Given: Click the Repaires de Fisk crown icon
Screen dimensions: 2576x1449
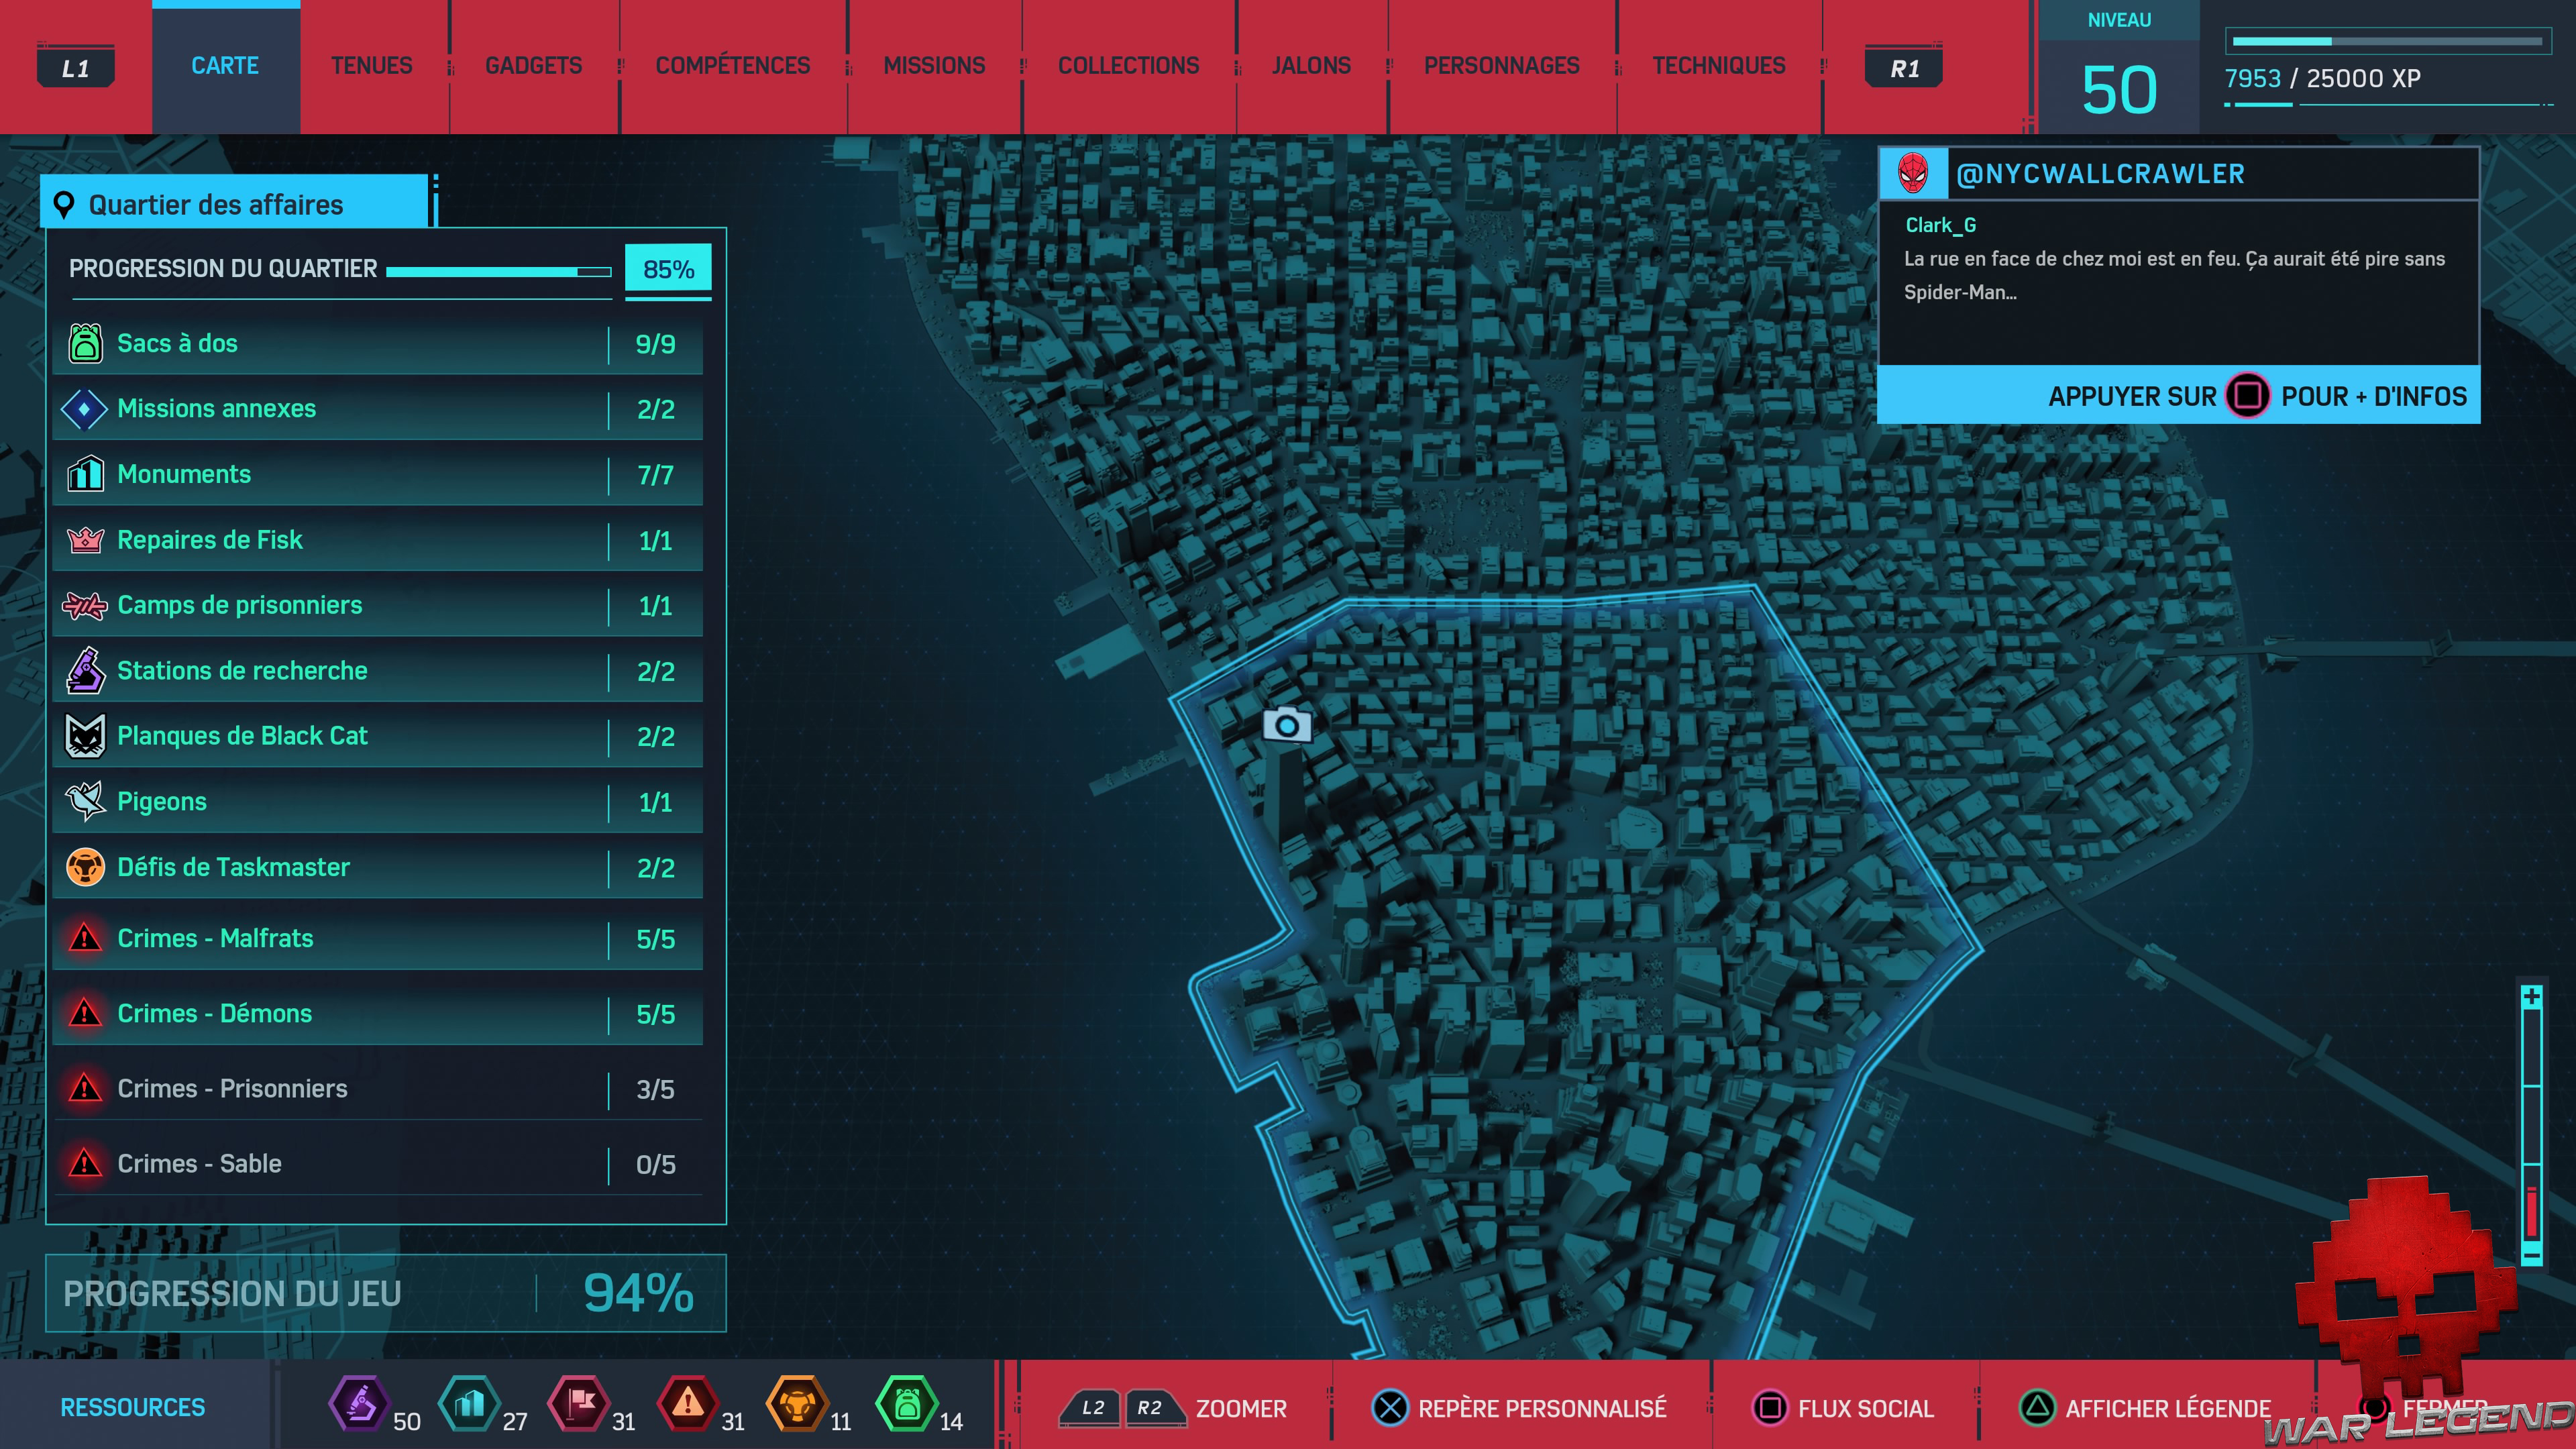Looking at the screenshot, I should [x=85, y=540].
